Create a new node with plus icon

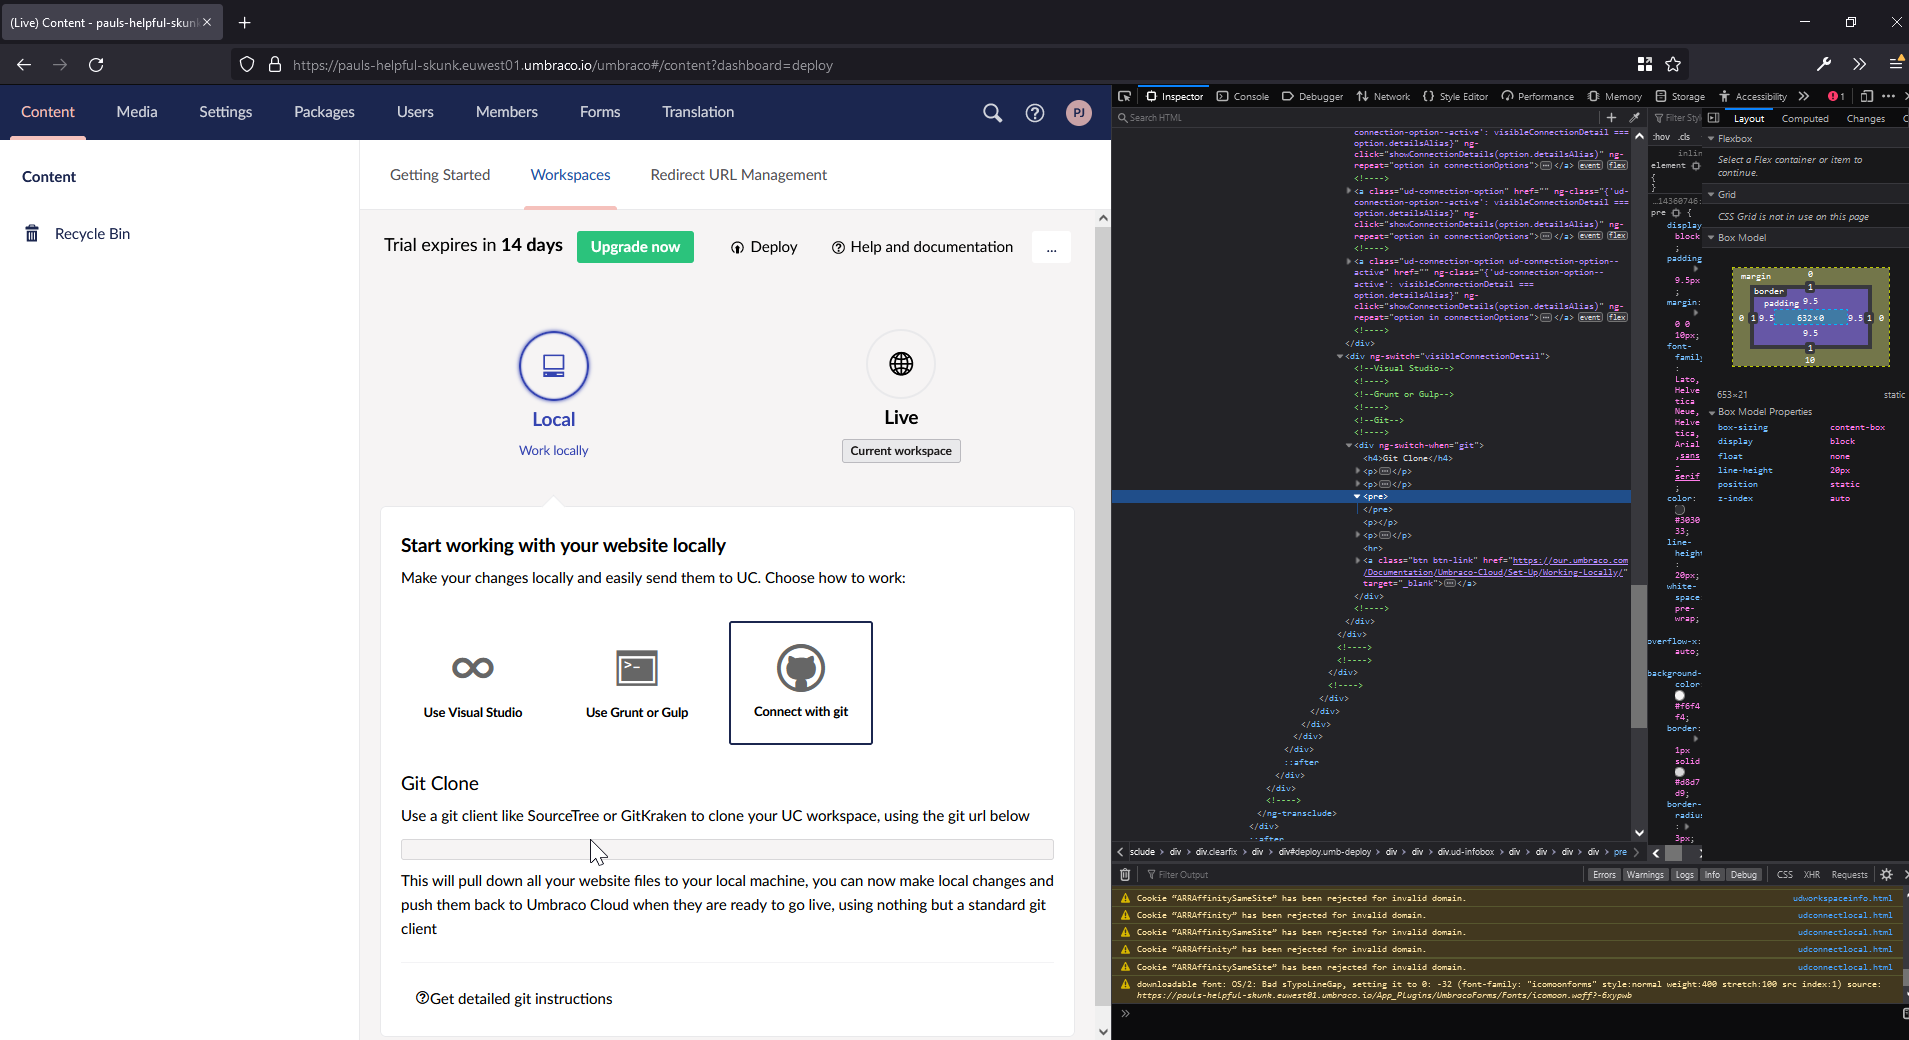point(1611,117)
